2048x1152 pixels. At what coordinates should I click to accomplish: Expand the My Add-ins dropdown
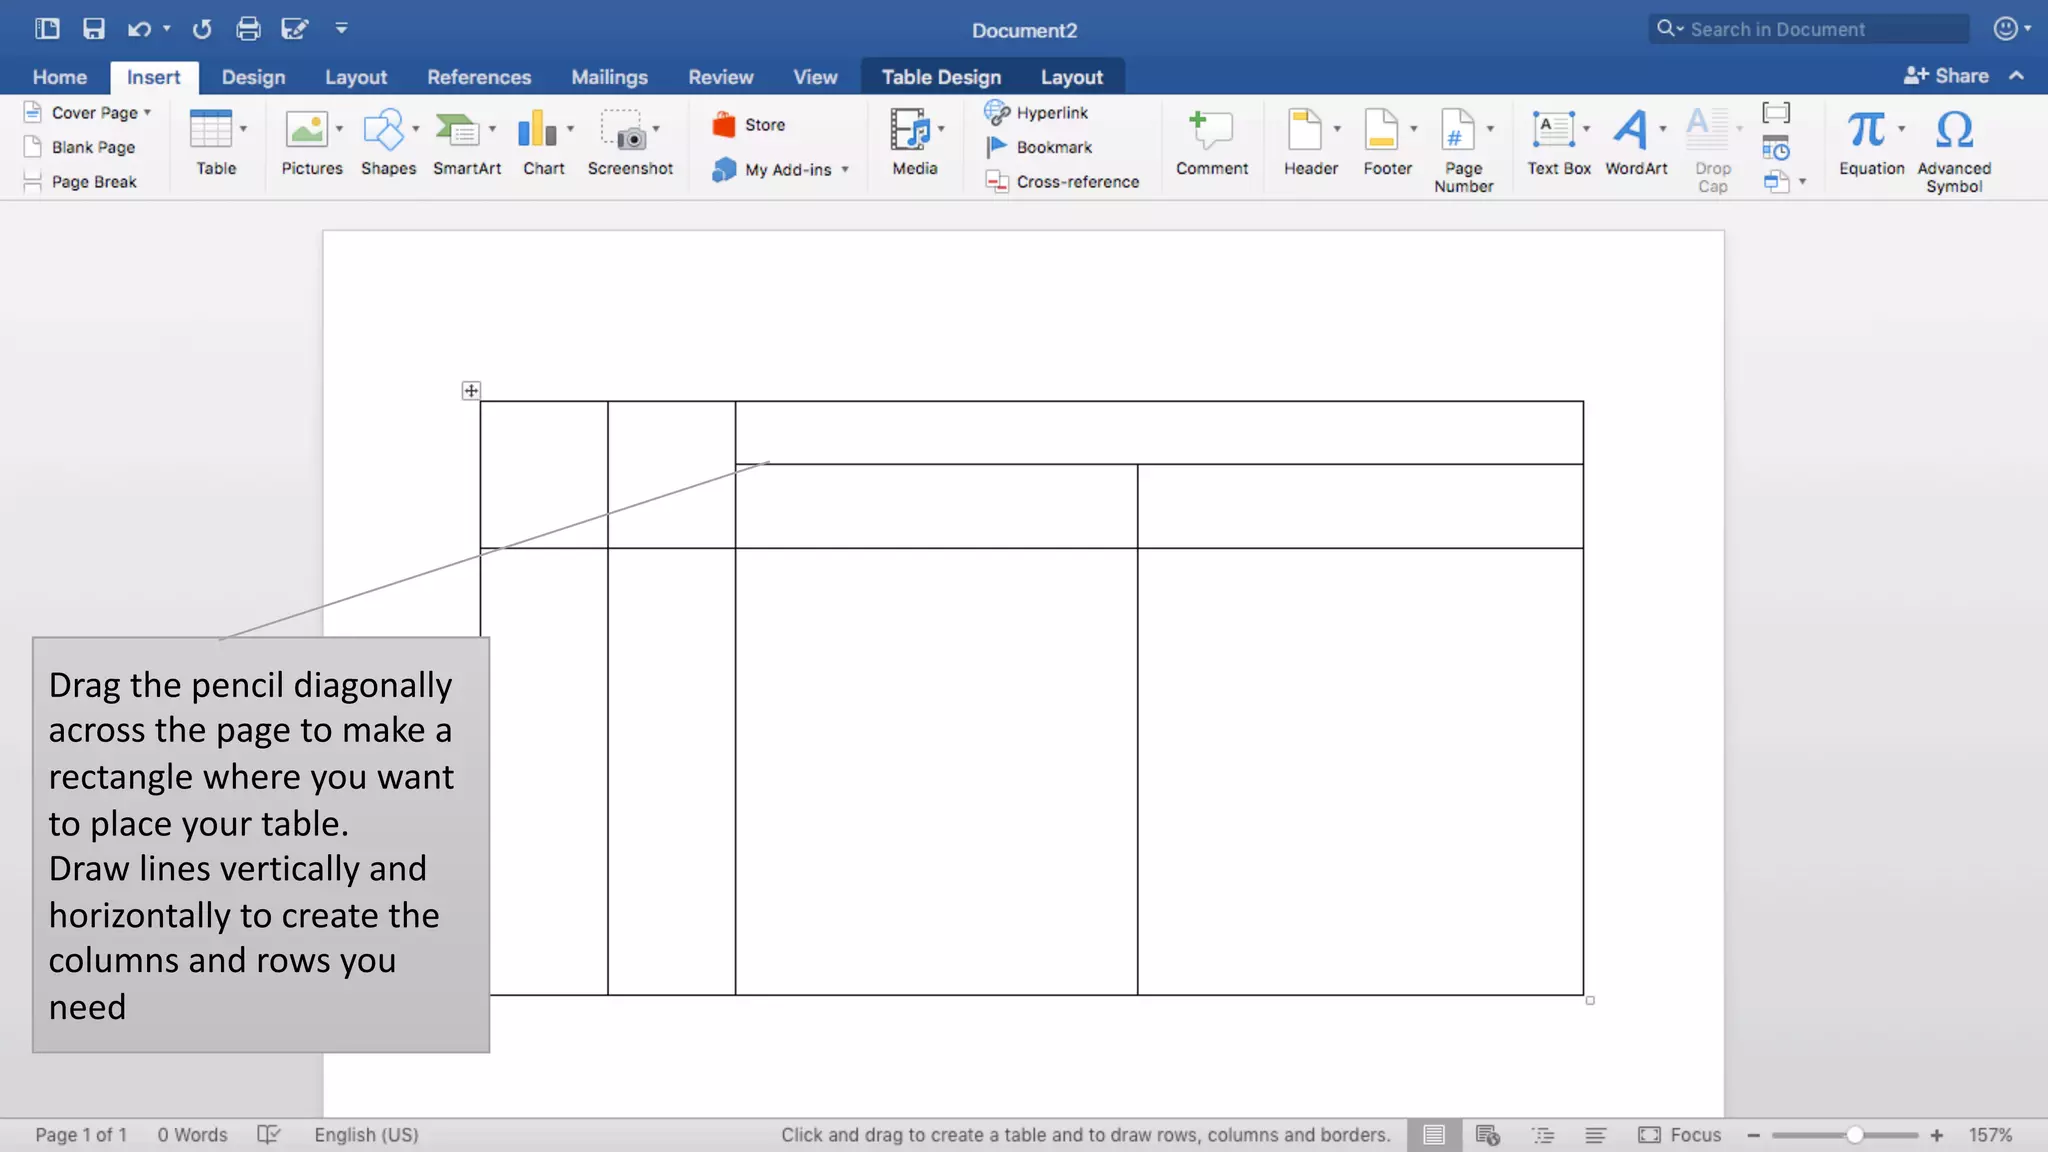point(846,170)
